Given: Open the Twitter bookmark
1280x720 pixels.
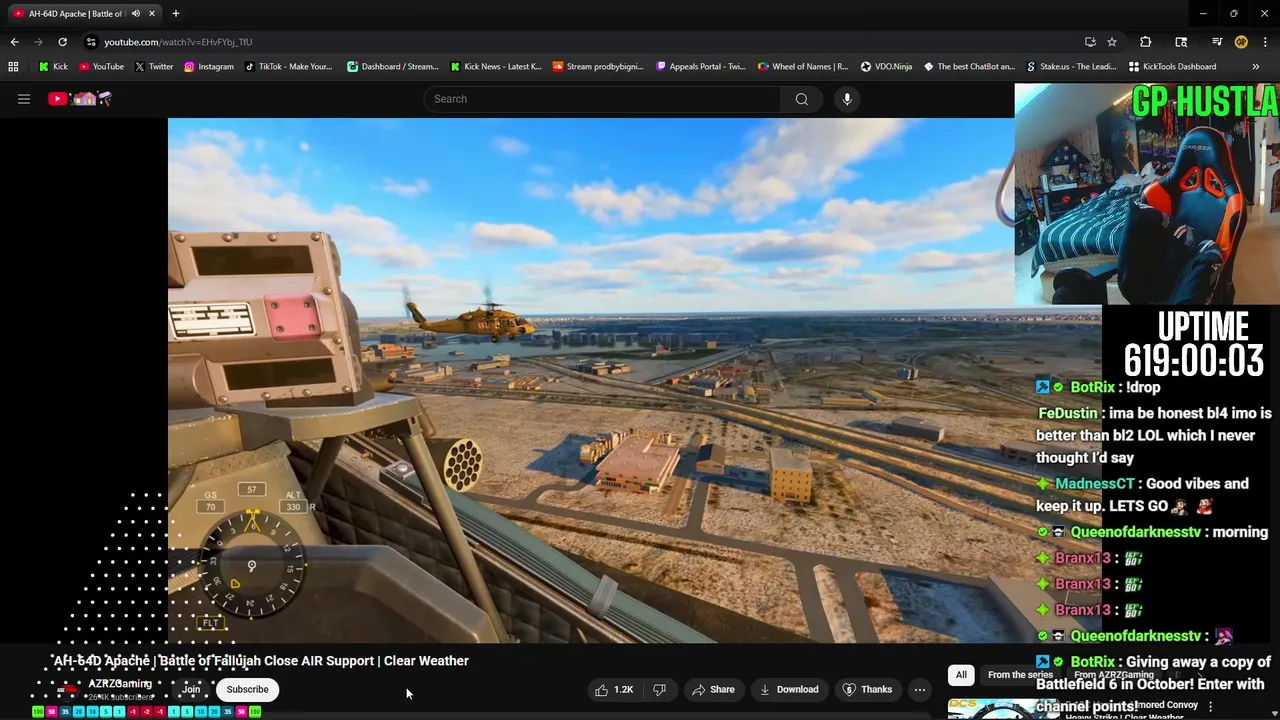Looking at the screenshot, I should tap(153, 67).
